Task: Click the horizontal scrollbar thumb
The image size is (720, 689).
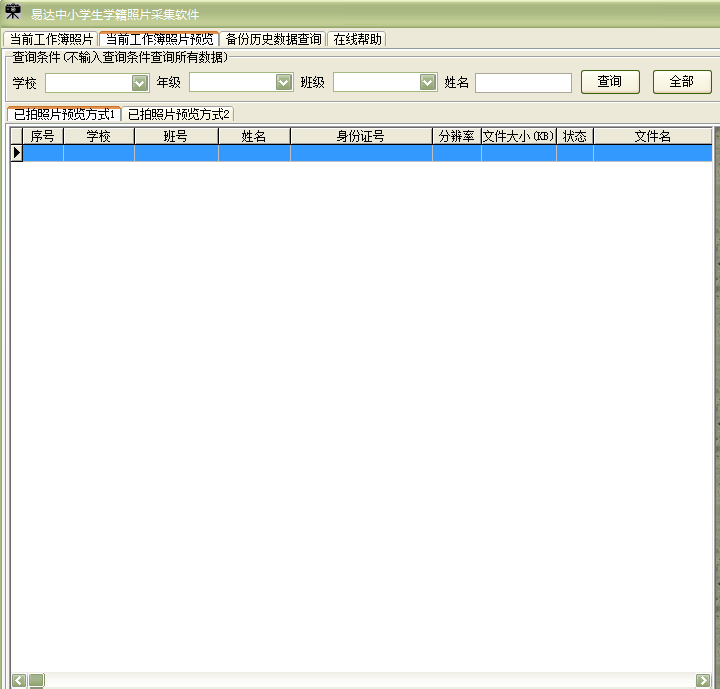Action: 36,680
